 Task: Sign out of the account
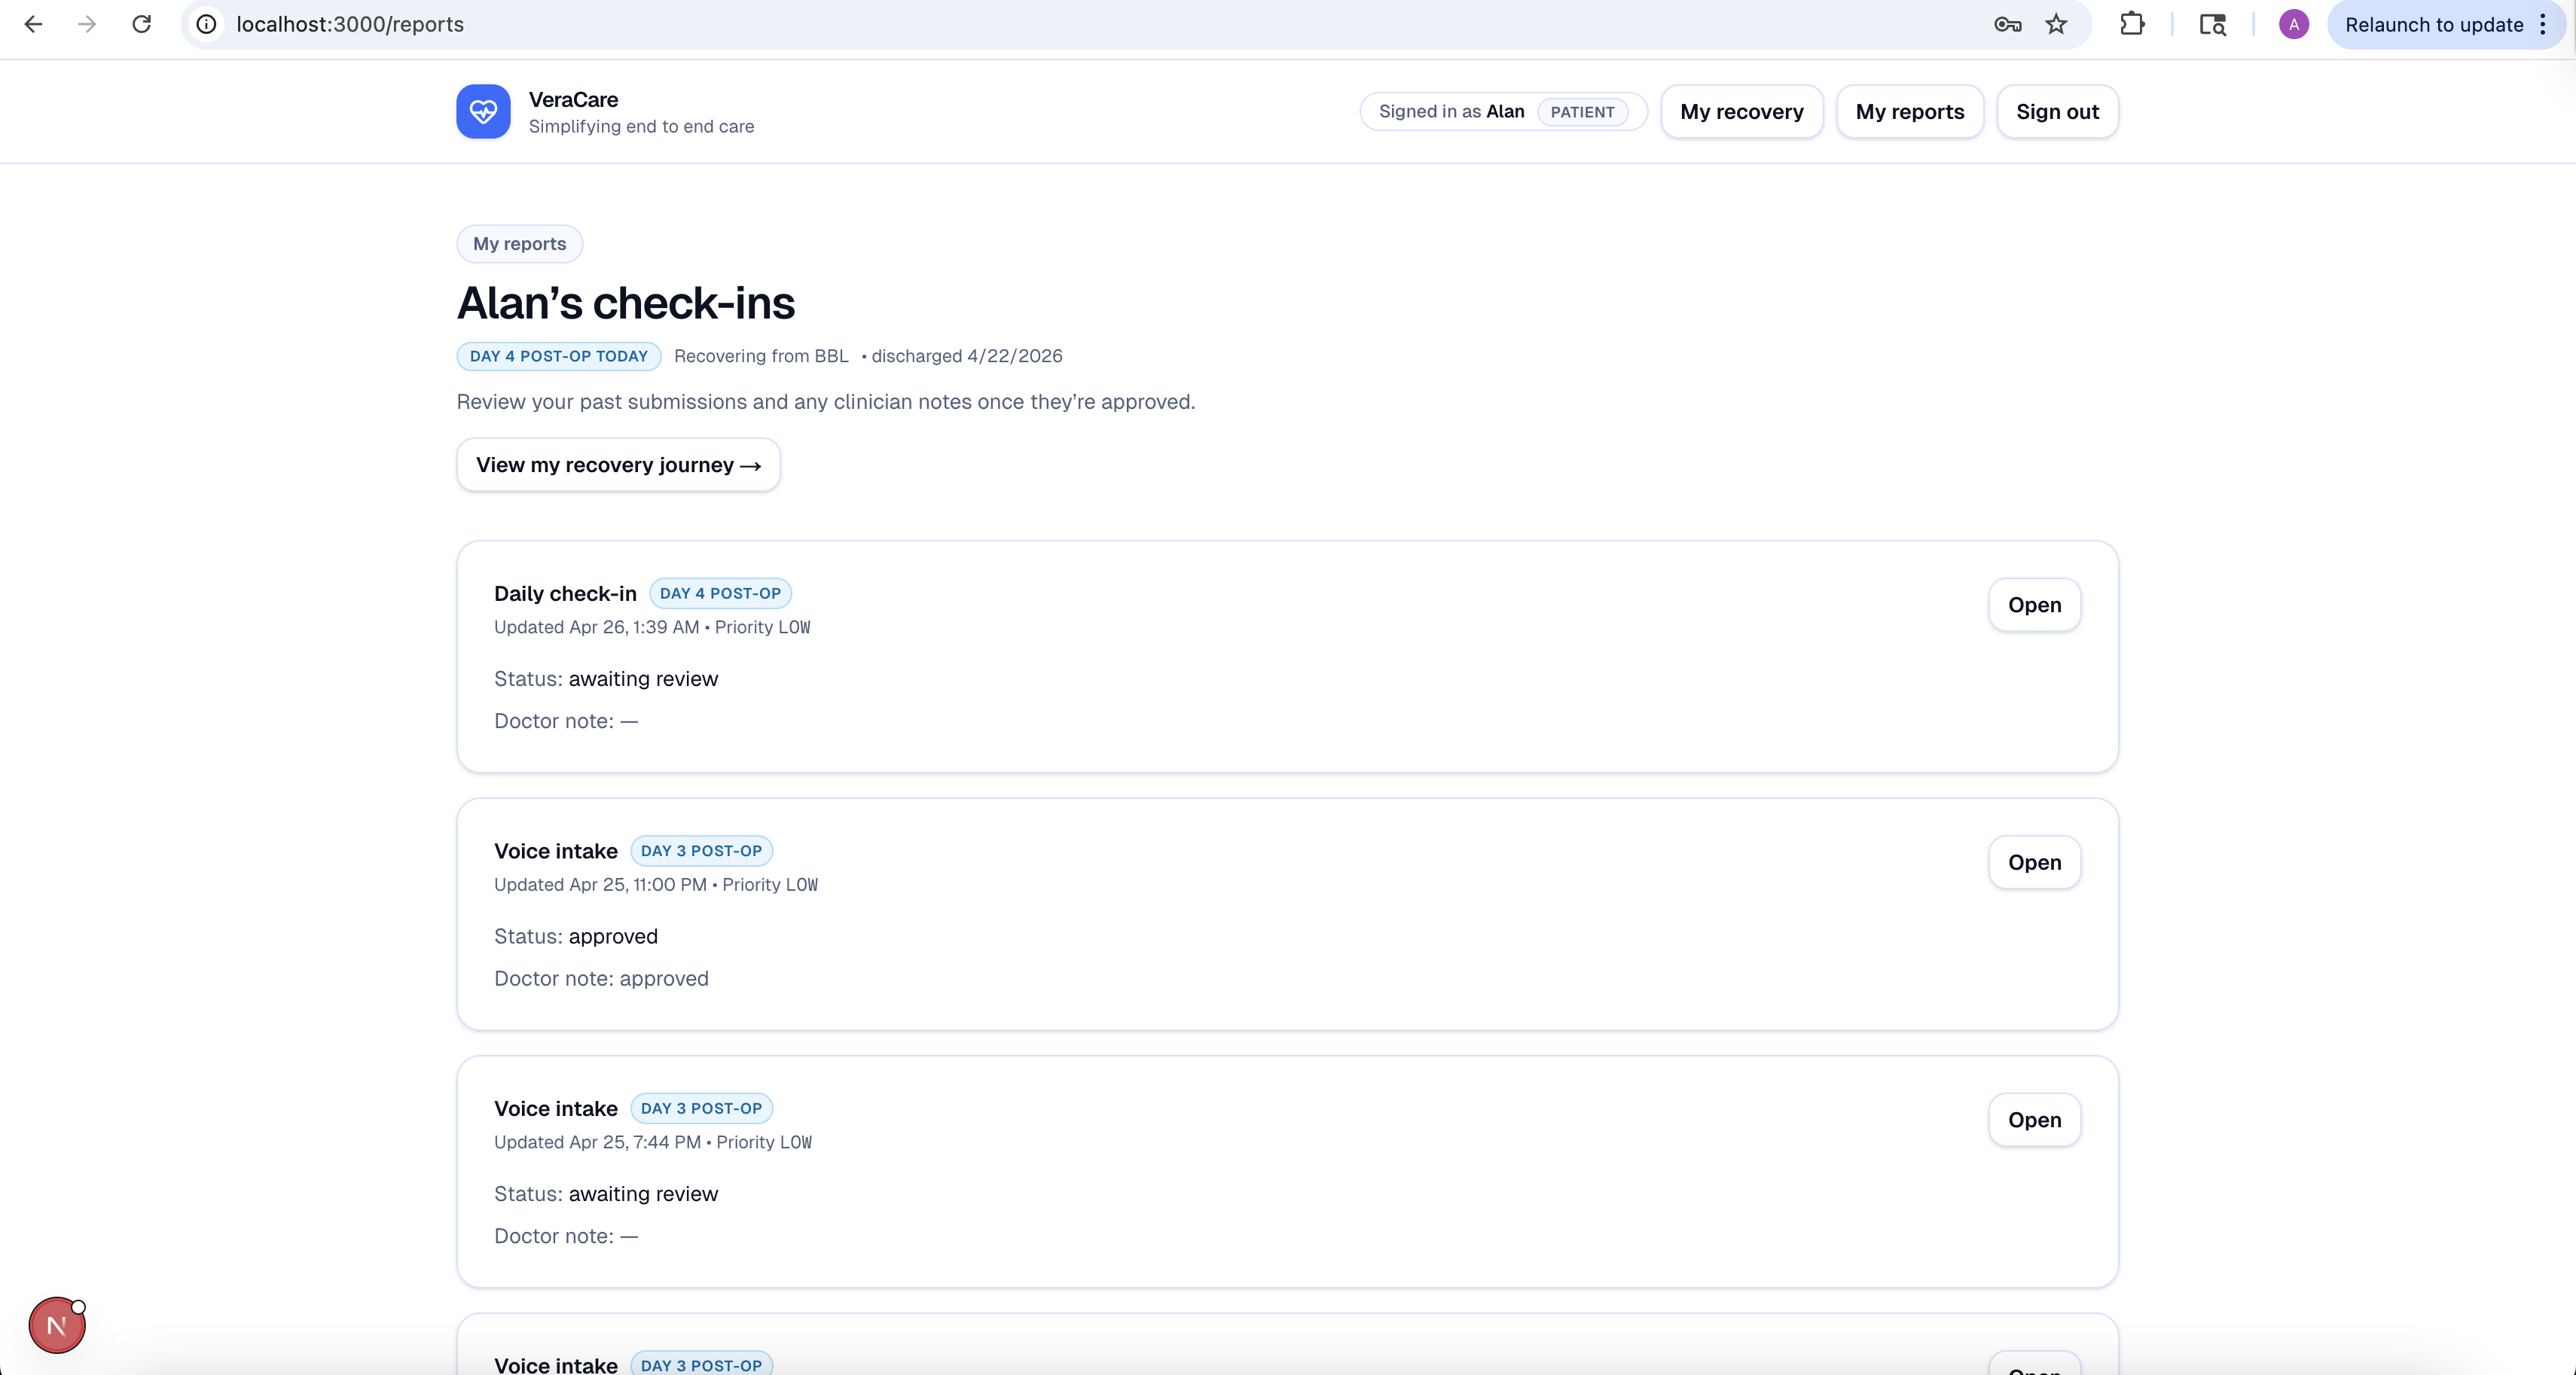(x=2057, y=112)
